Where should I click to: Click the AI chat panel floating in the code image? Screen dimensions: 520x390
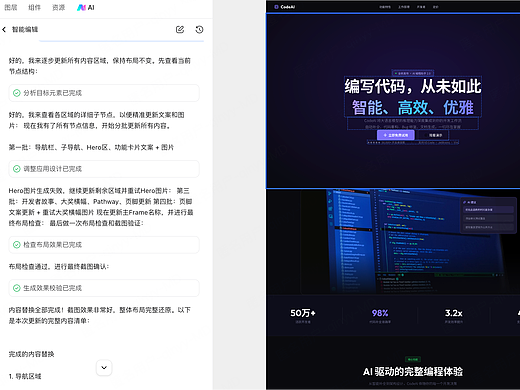[488, 215]
